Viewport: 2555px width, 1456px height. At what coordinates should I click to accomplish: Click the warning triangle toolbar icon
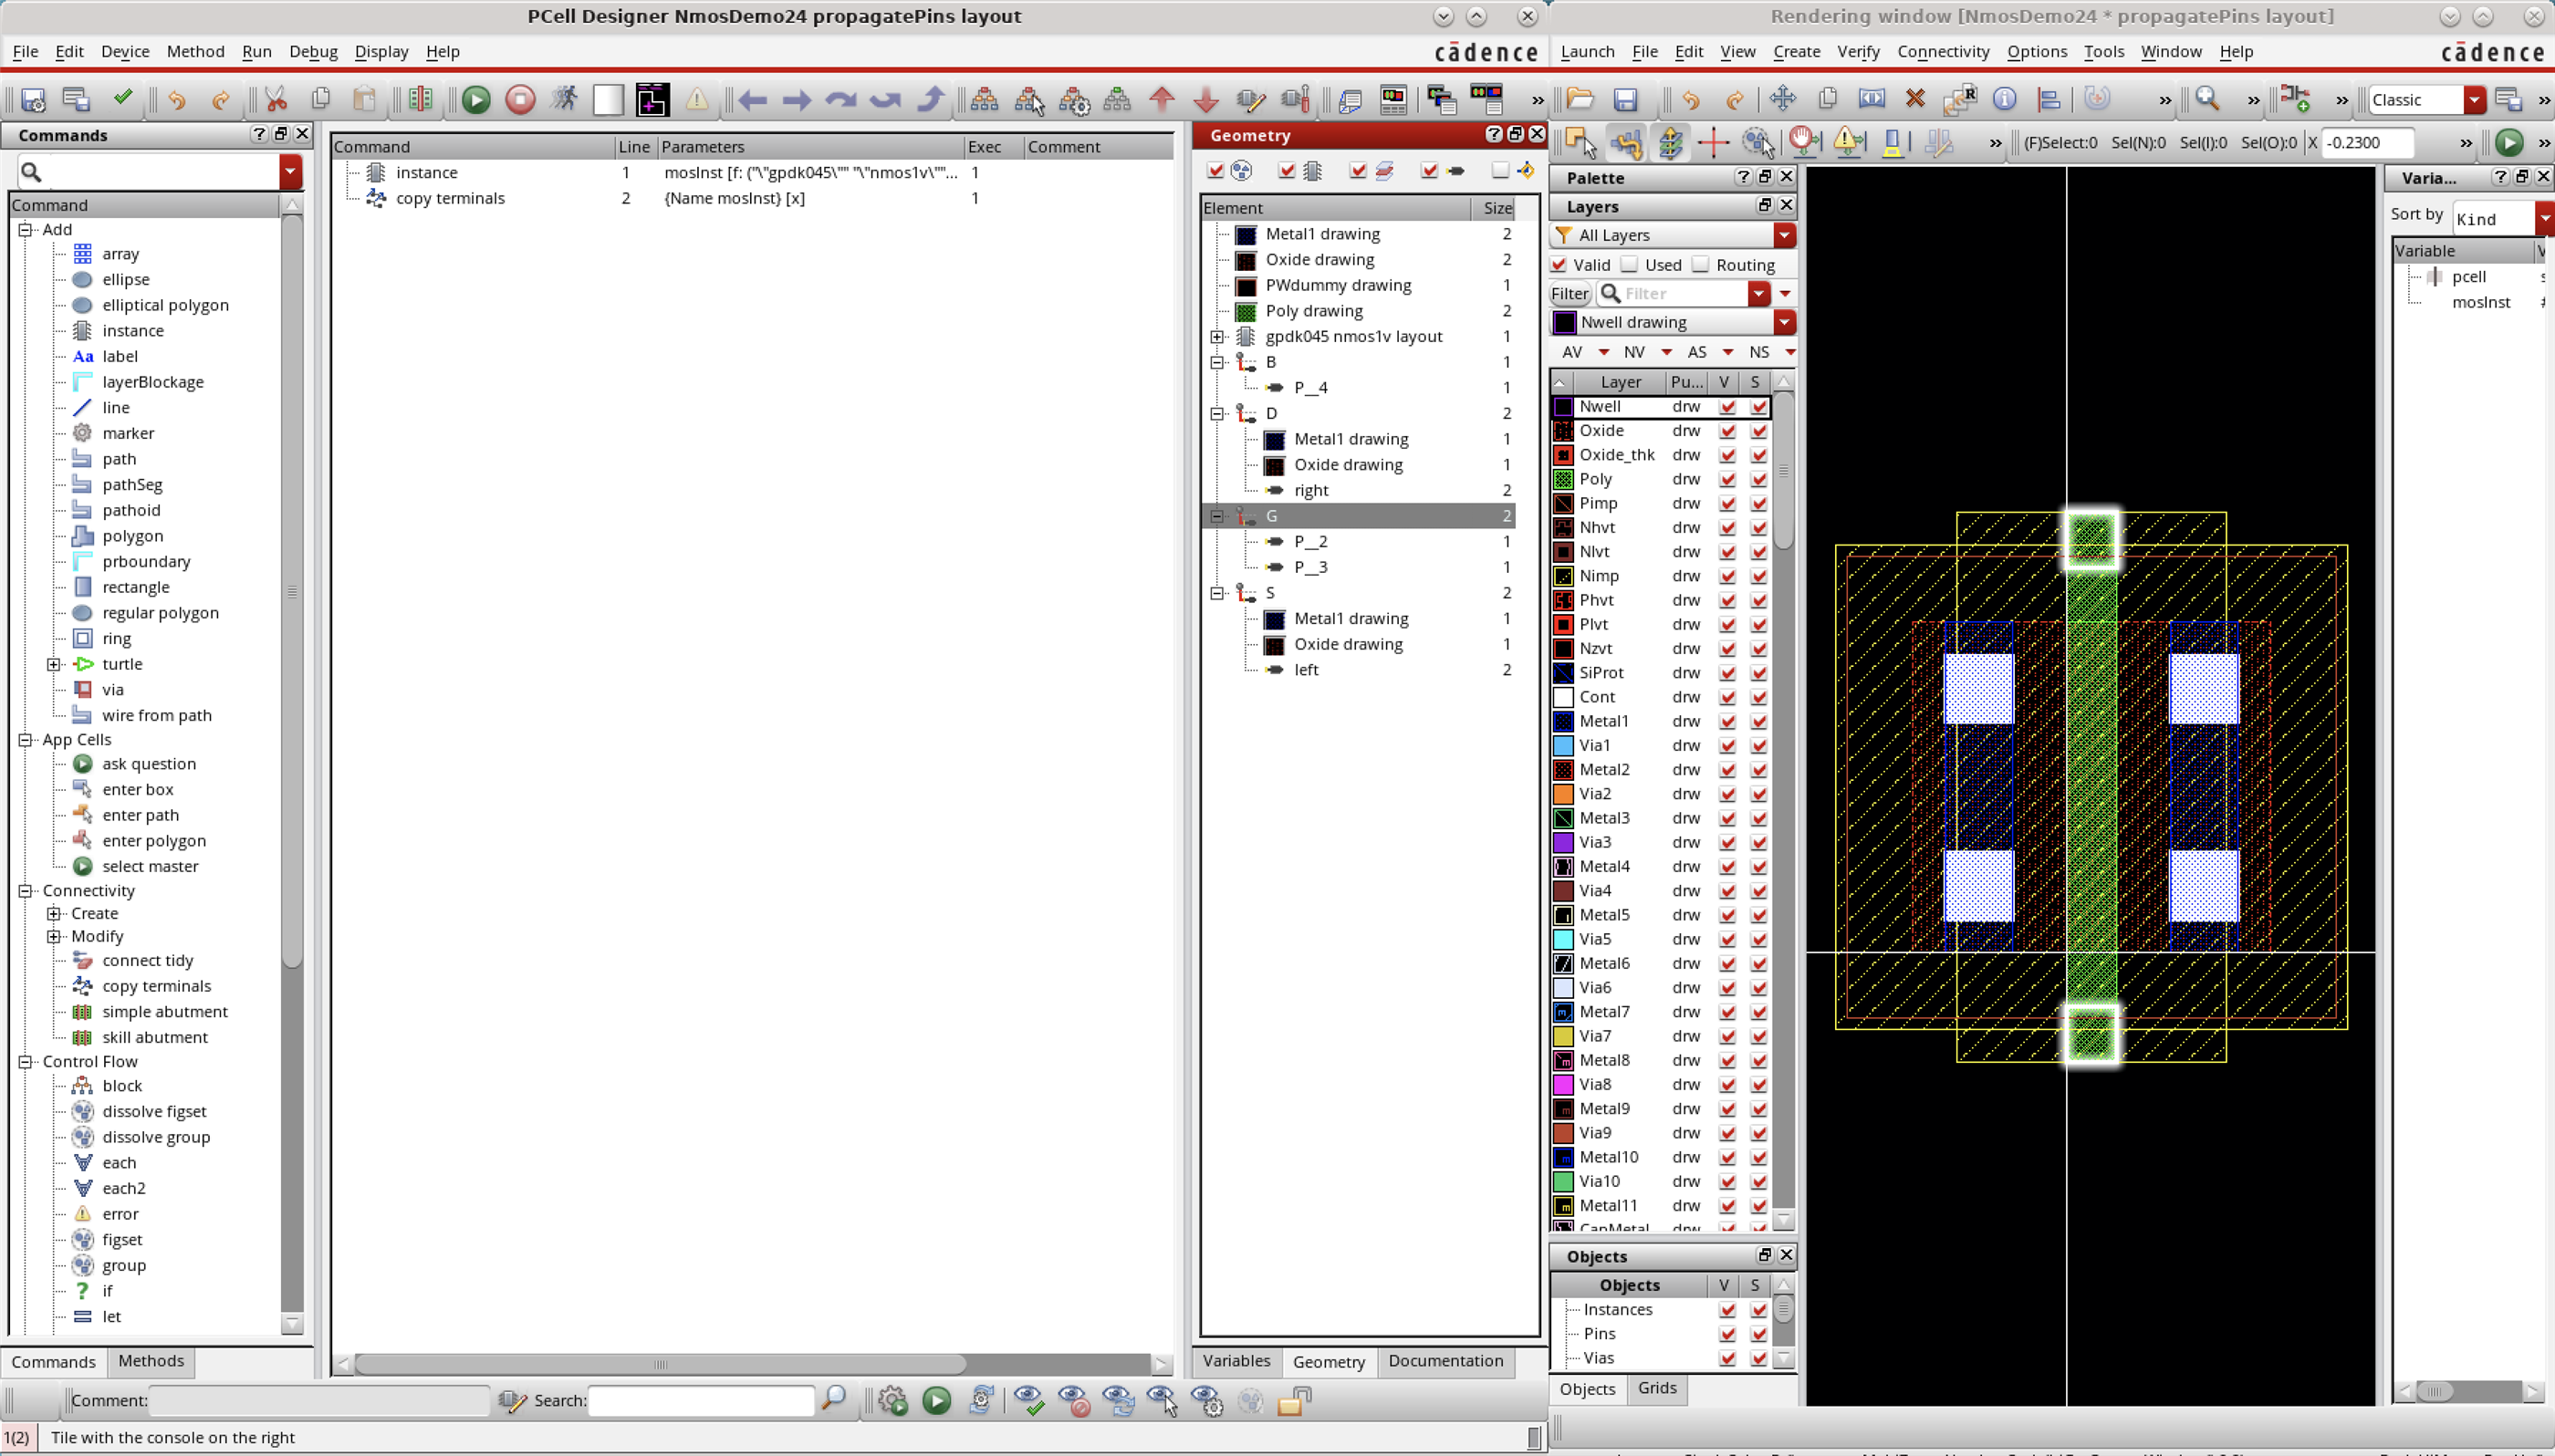tap(697, 99)
